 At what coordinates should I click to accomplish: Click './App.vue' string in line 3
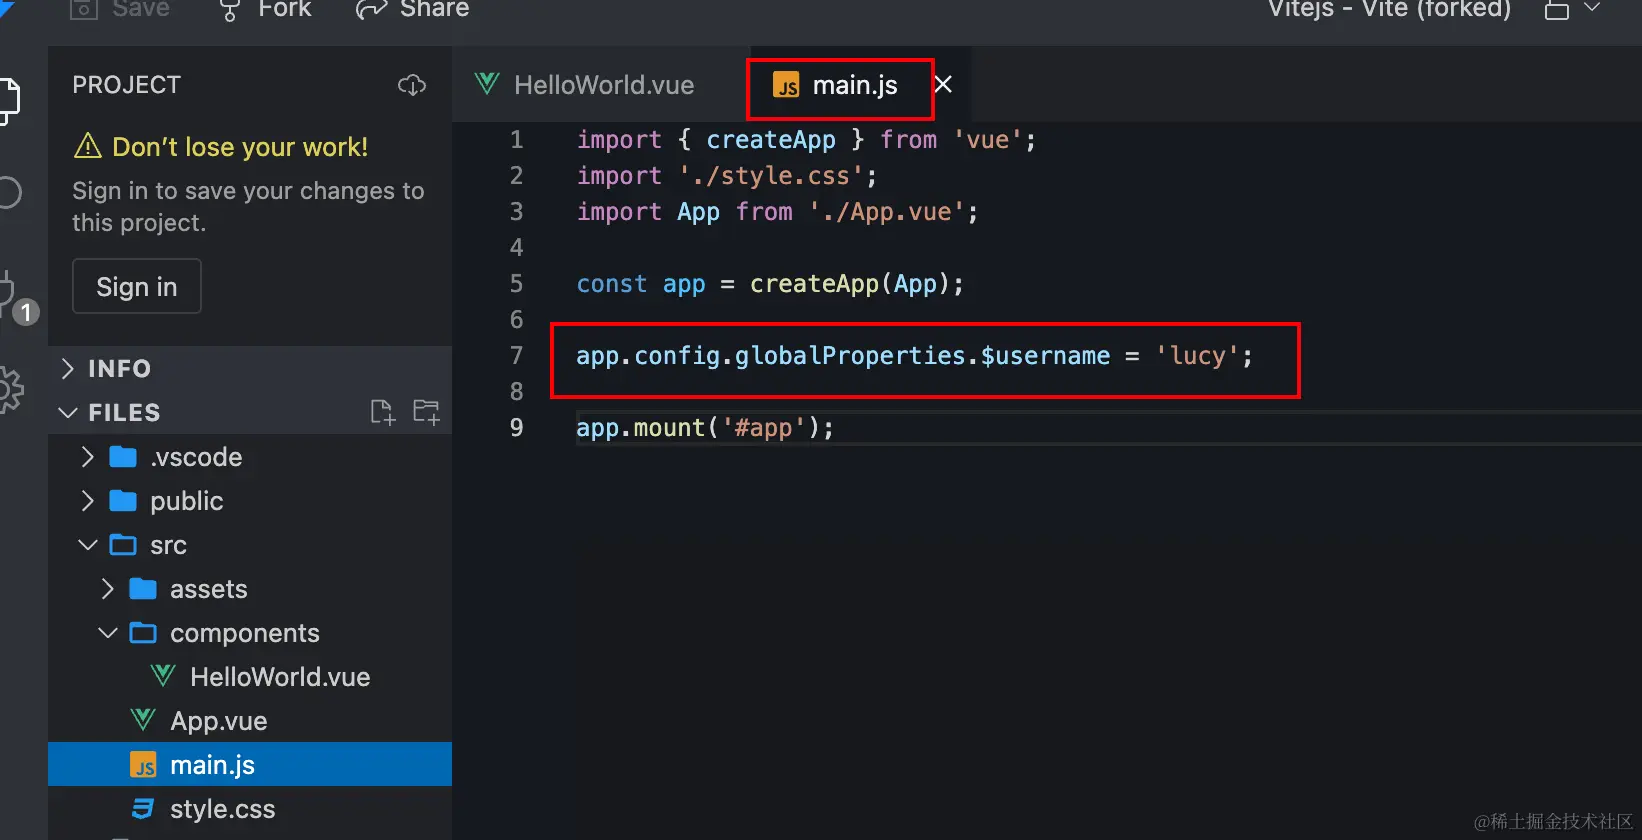click(x=887, y=212)
